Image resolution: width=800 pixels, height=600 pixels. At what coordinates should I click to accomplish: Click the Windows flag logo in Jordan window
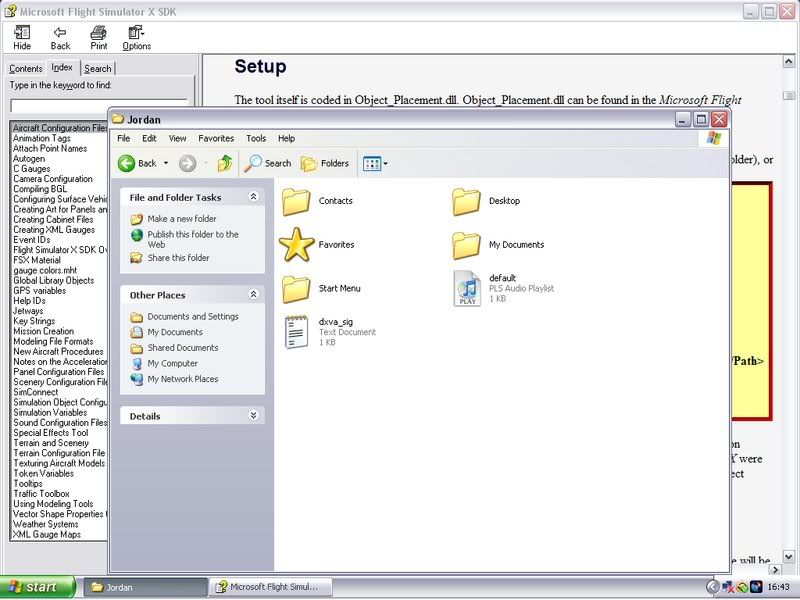[x=713, y=138]
